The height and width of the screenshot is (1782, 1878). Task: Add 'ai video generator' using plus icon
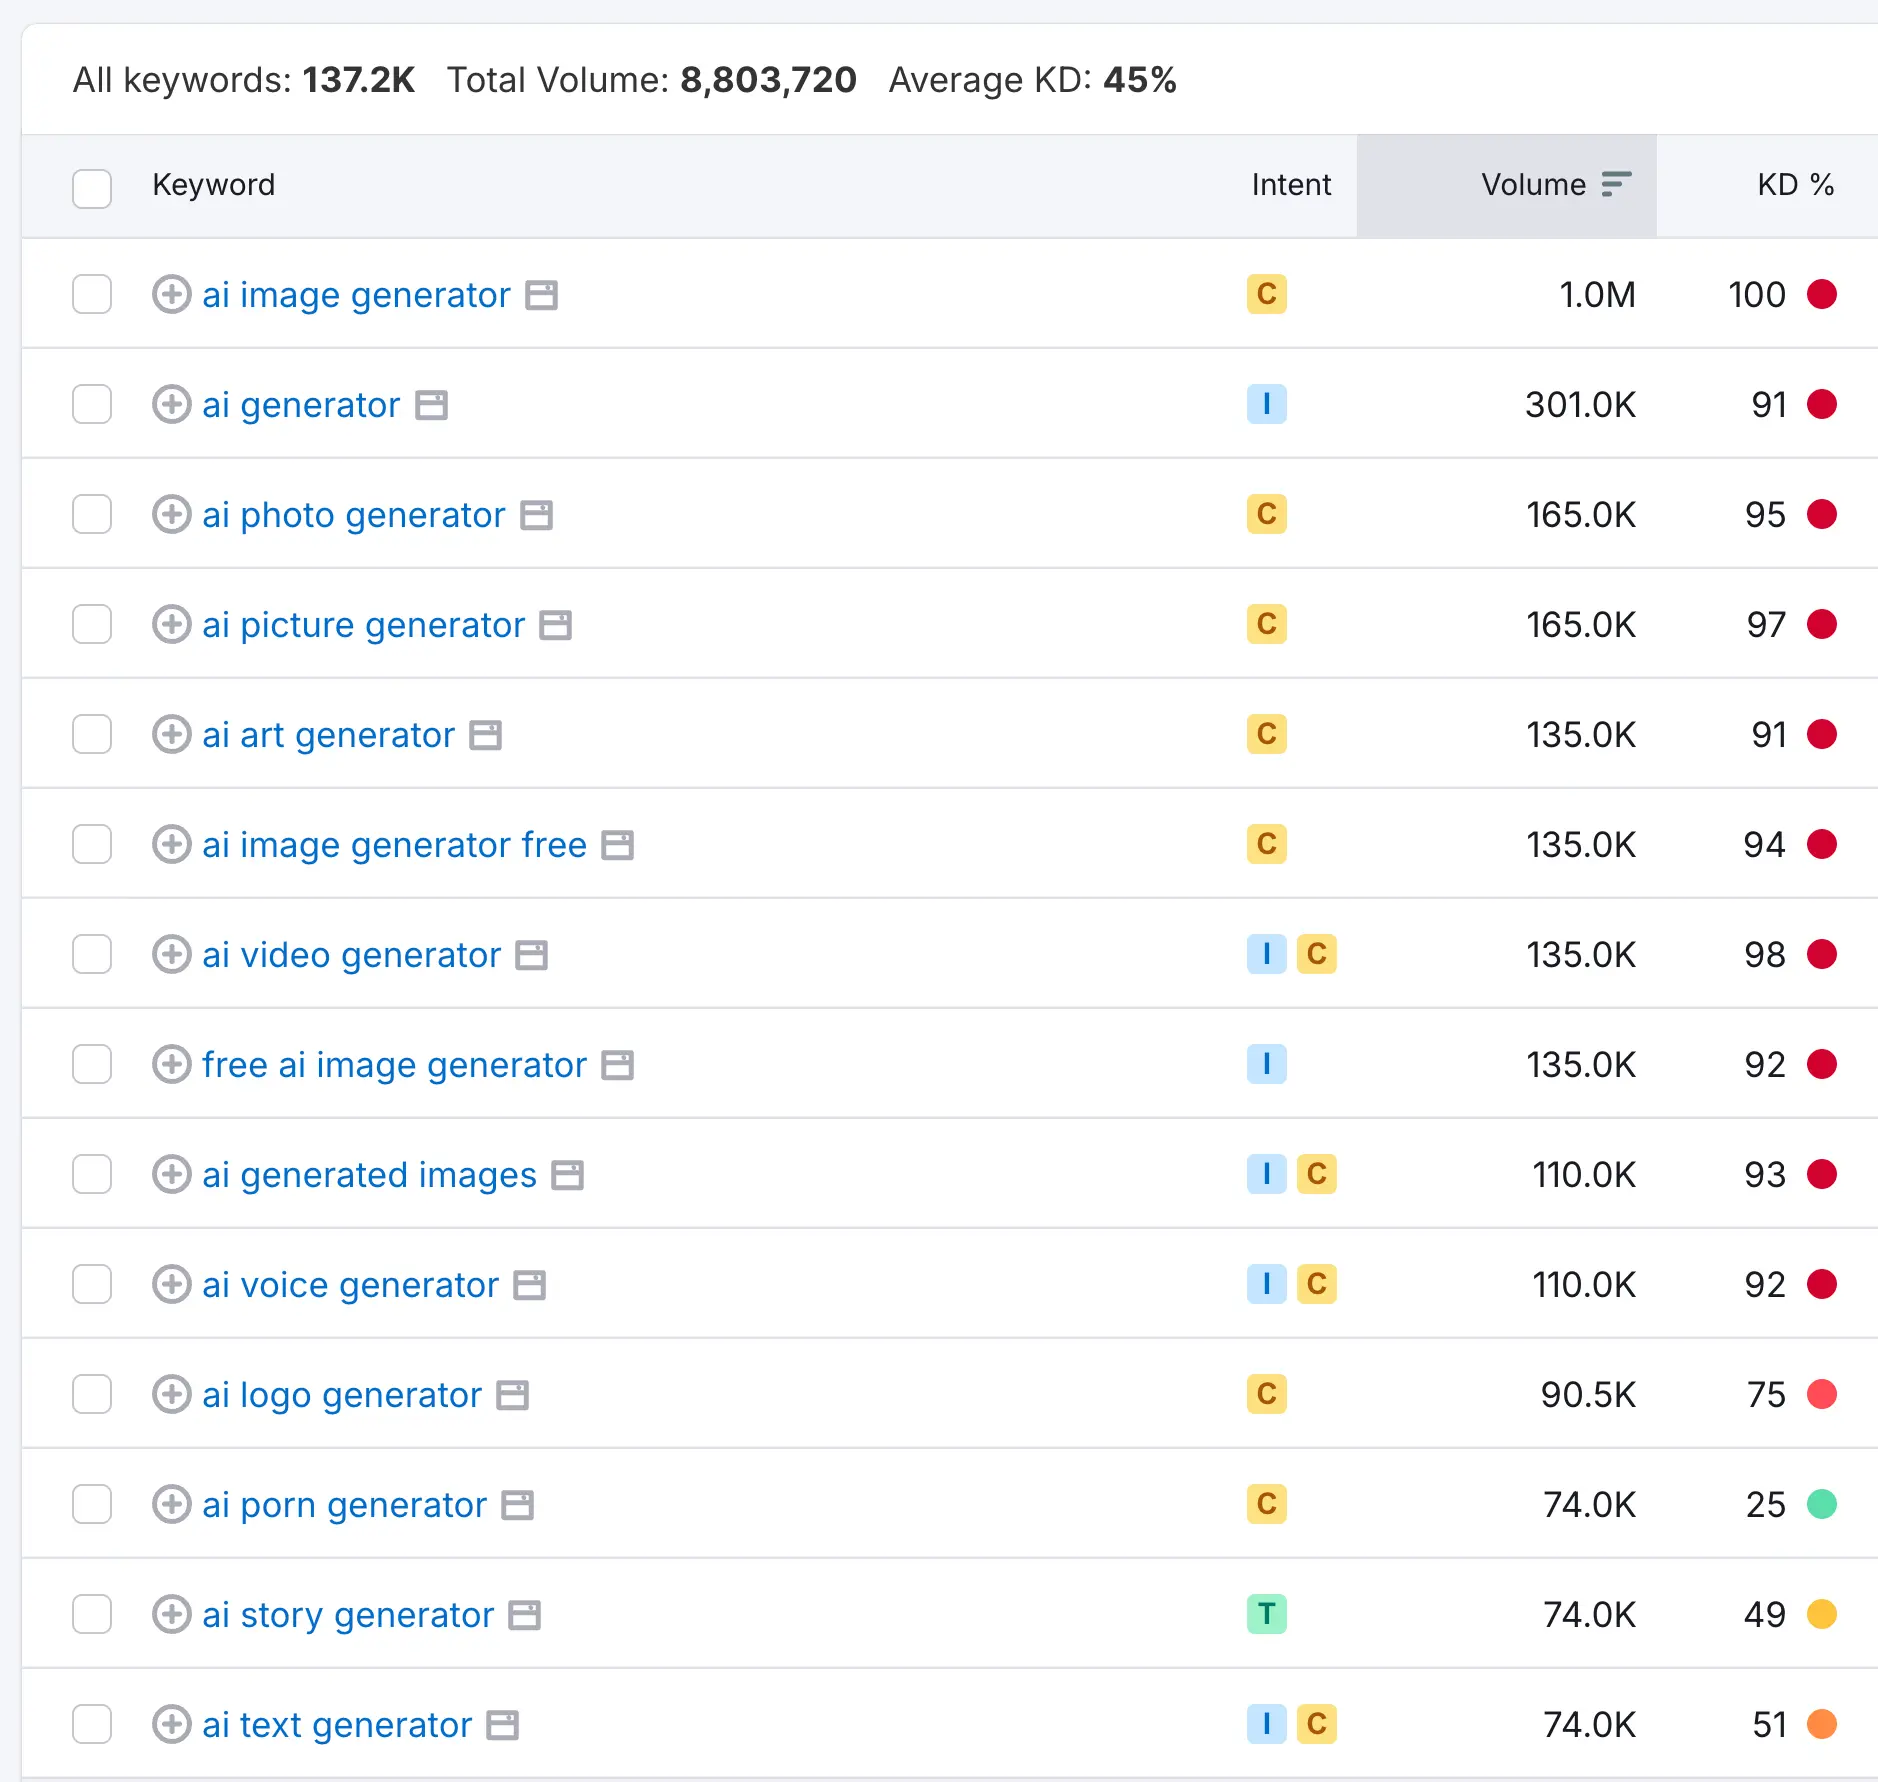[x=171, y=955]
